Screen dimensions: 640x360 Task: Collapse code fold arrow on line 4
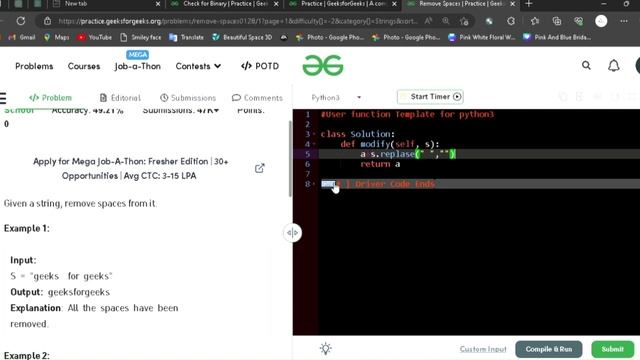[314, 144]
